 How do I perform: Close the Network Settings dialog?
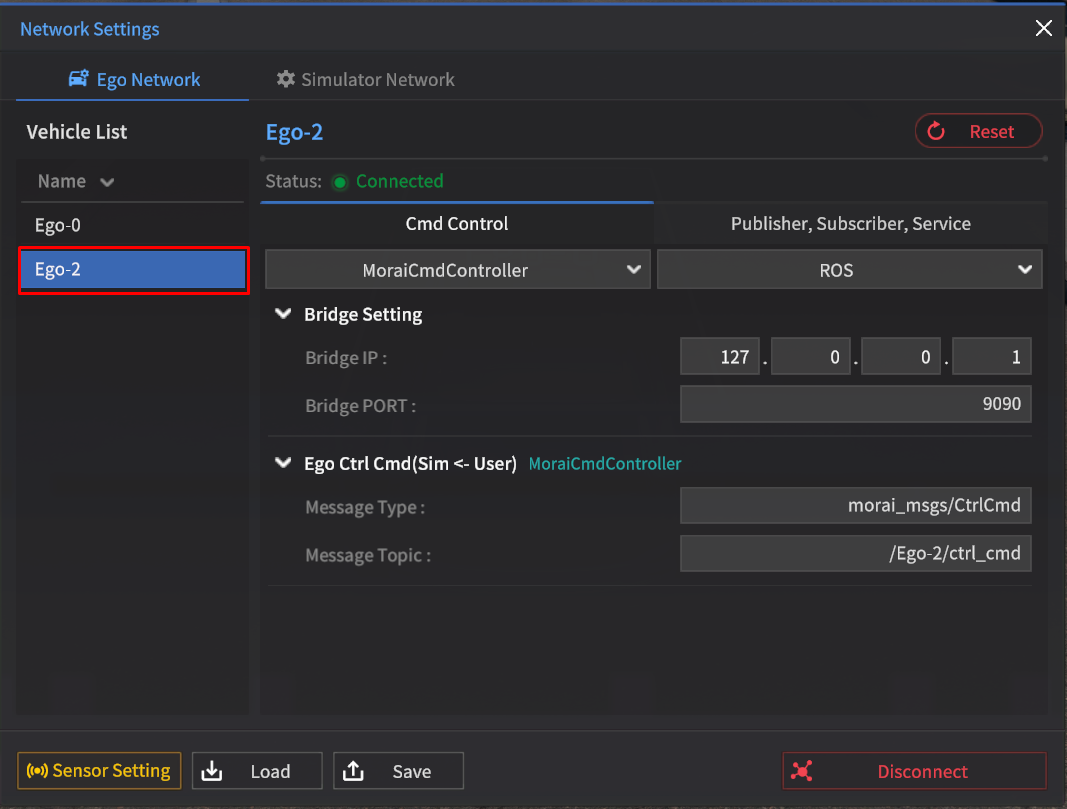tap(1043, 29)
